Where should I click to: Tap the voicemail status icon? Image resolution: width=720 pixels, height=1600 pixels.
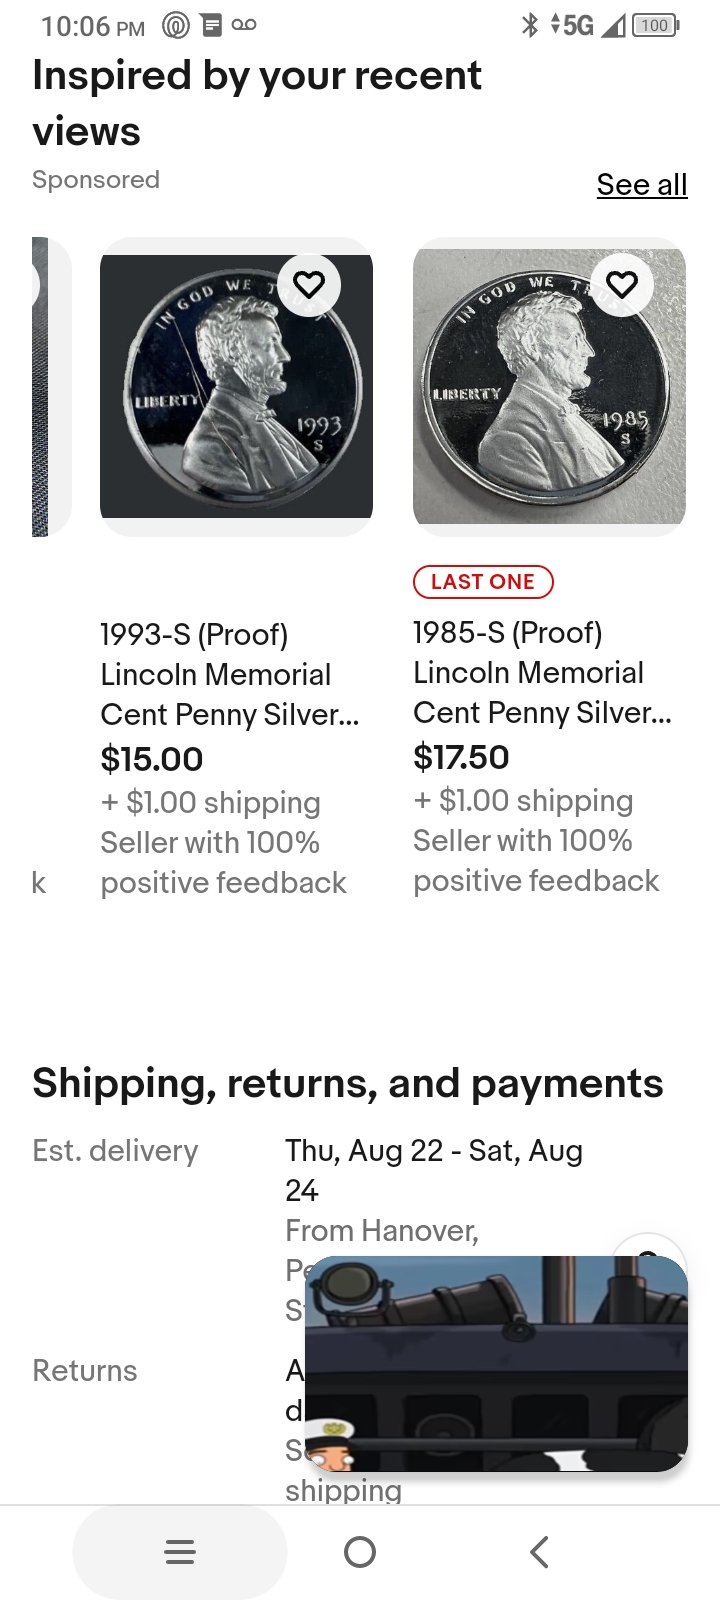point(244,25)
